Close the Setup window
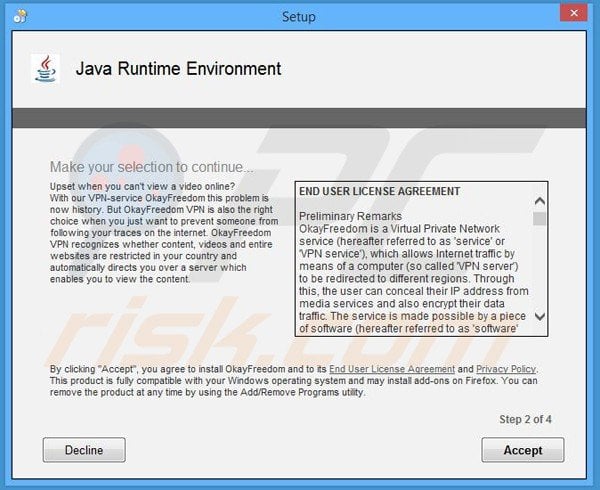Screen dimensions: 600x490 [574, 13]
